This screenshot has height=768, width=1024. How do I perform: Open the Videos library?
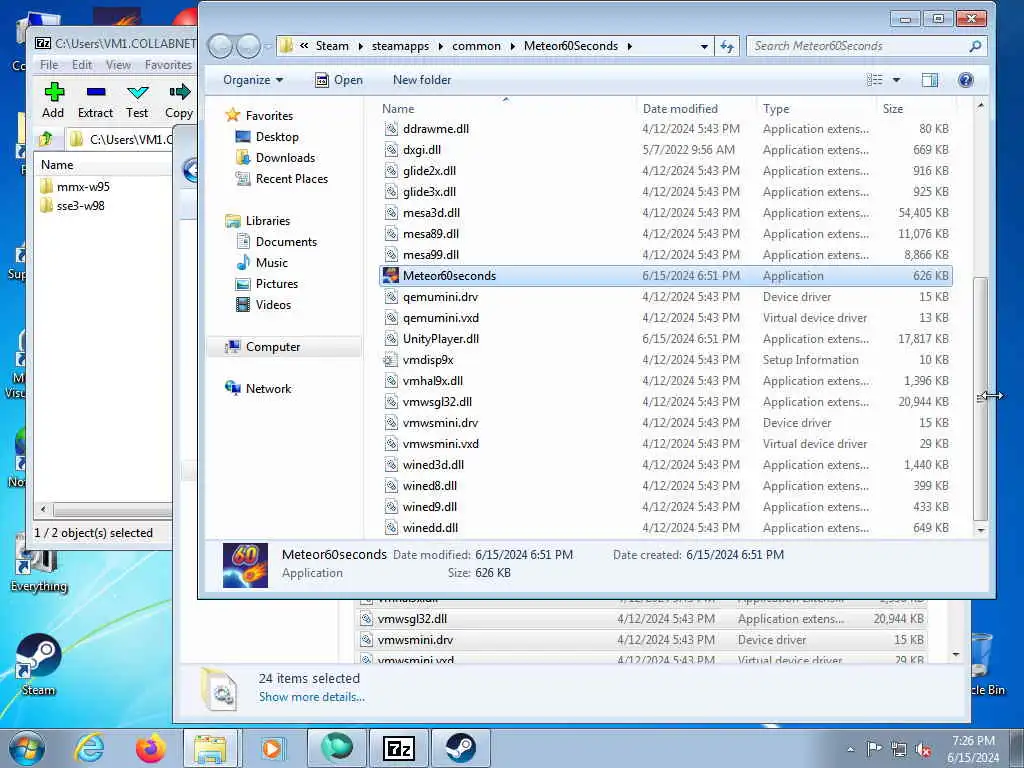(x=273, y=304)
